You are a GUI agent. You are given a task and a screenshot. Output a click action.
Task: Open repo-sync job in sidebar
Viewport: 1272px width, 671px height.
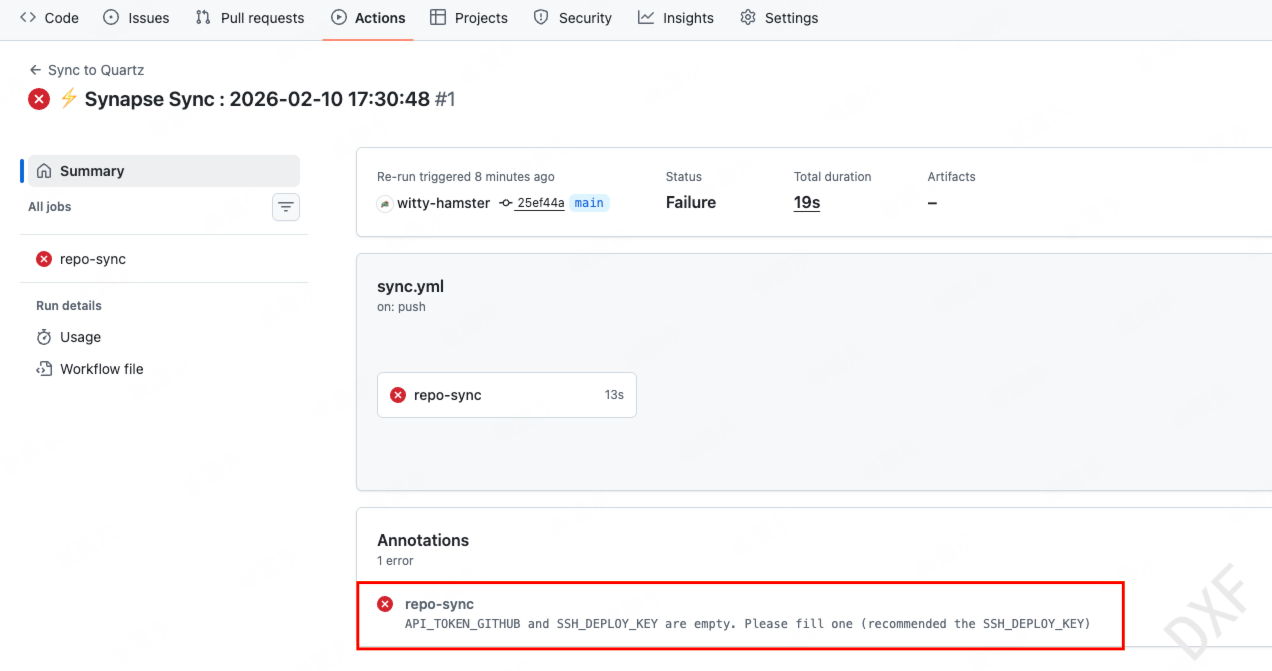(x=92, y=259)
